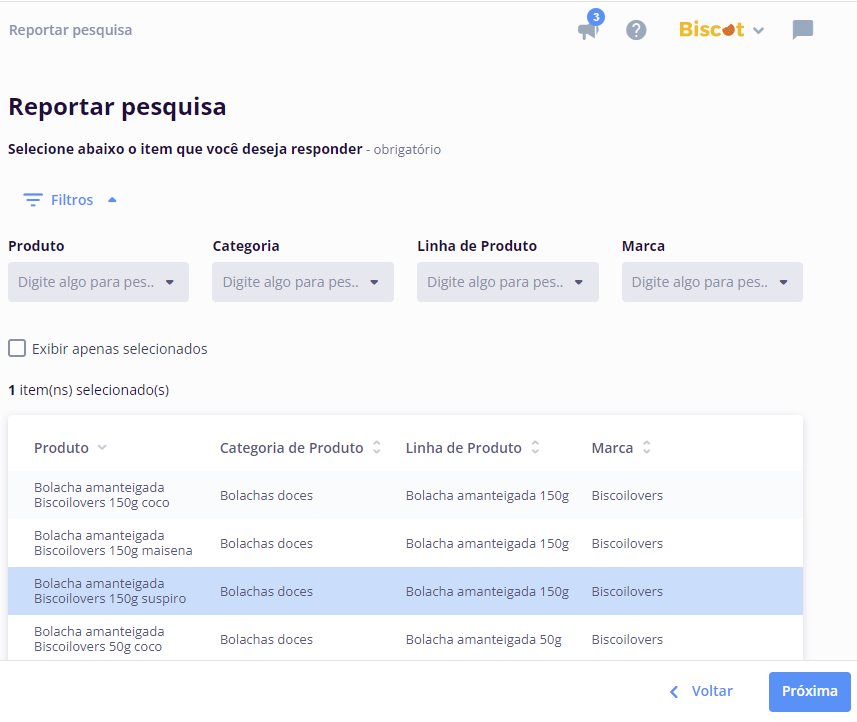857x722 pixels.
Task: Click the Reportar pesquisa breadcrumb
Action: point(71,30)
